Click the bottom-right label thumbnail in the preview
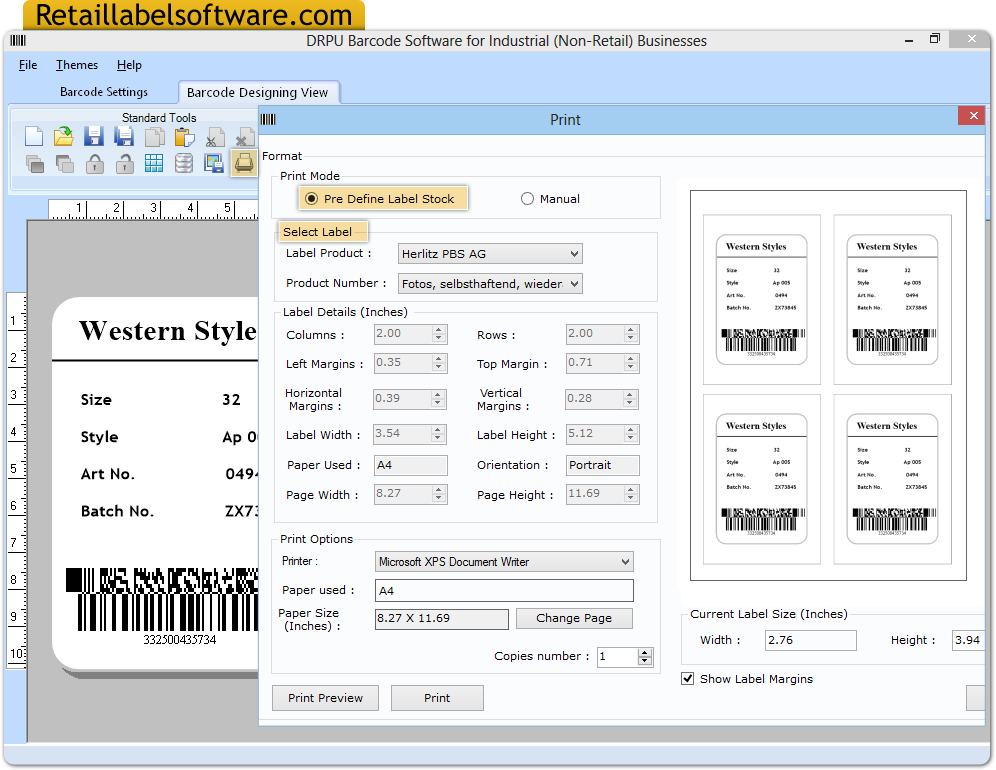 point(892,479)
